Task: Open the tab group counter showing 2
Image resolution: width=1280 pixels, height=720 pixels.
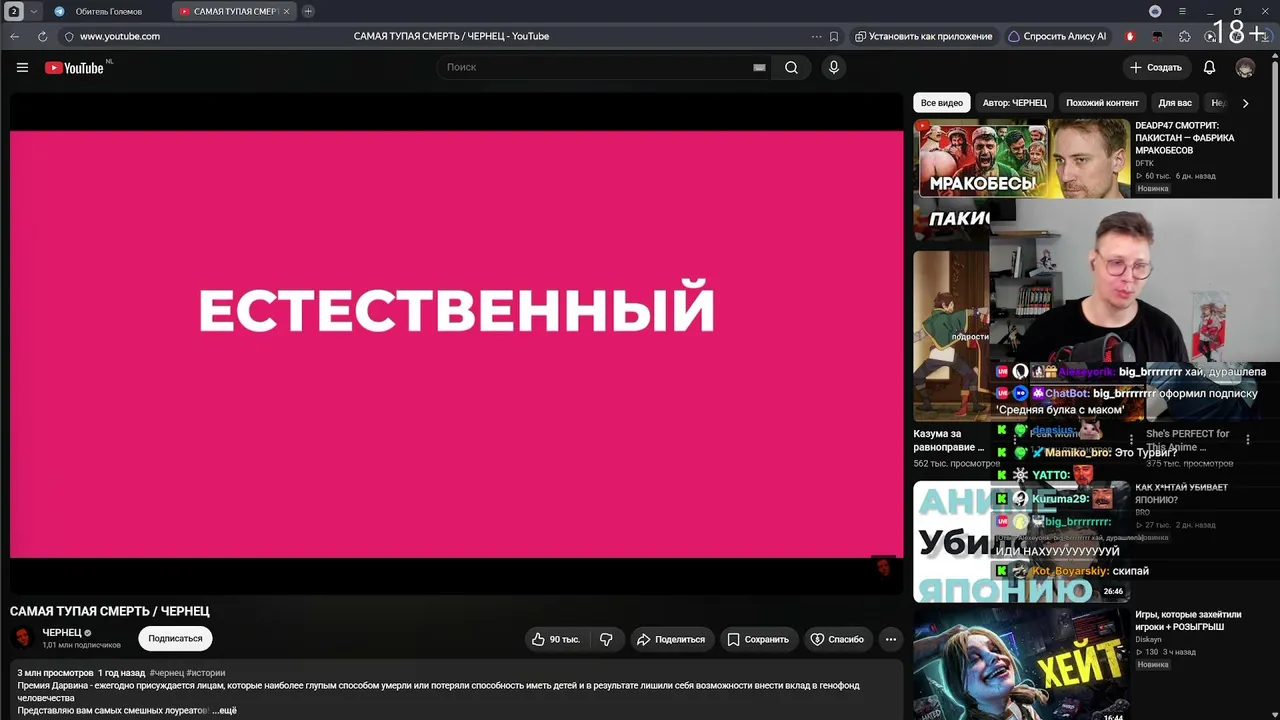Action: click(14, 11)
